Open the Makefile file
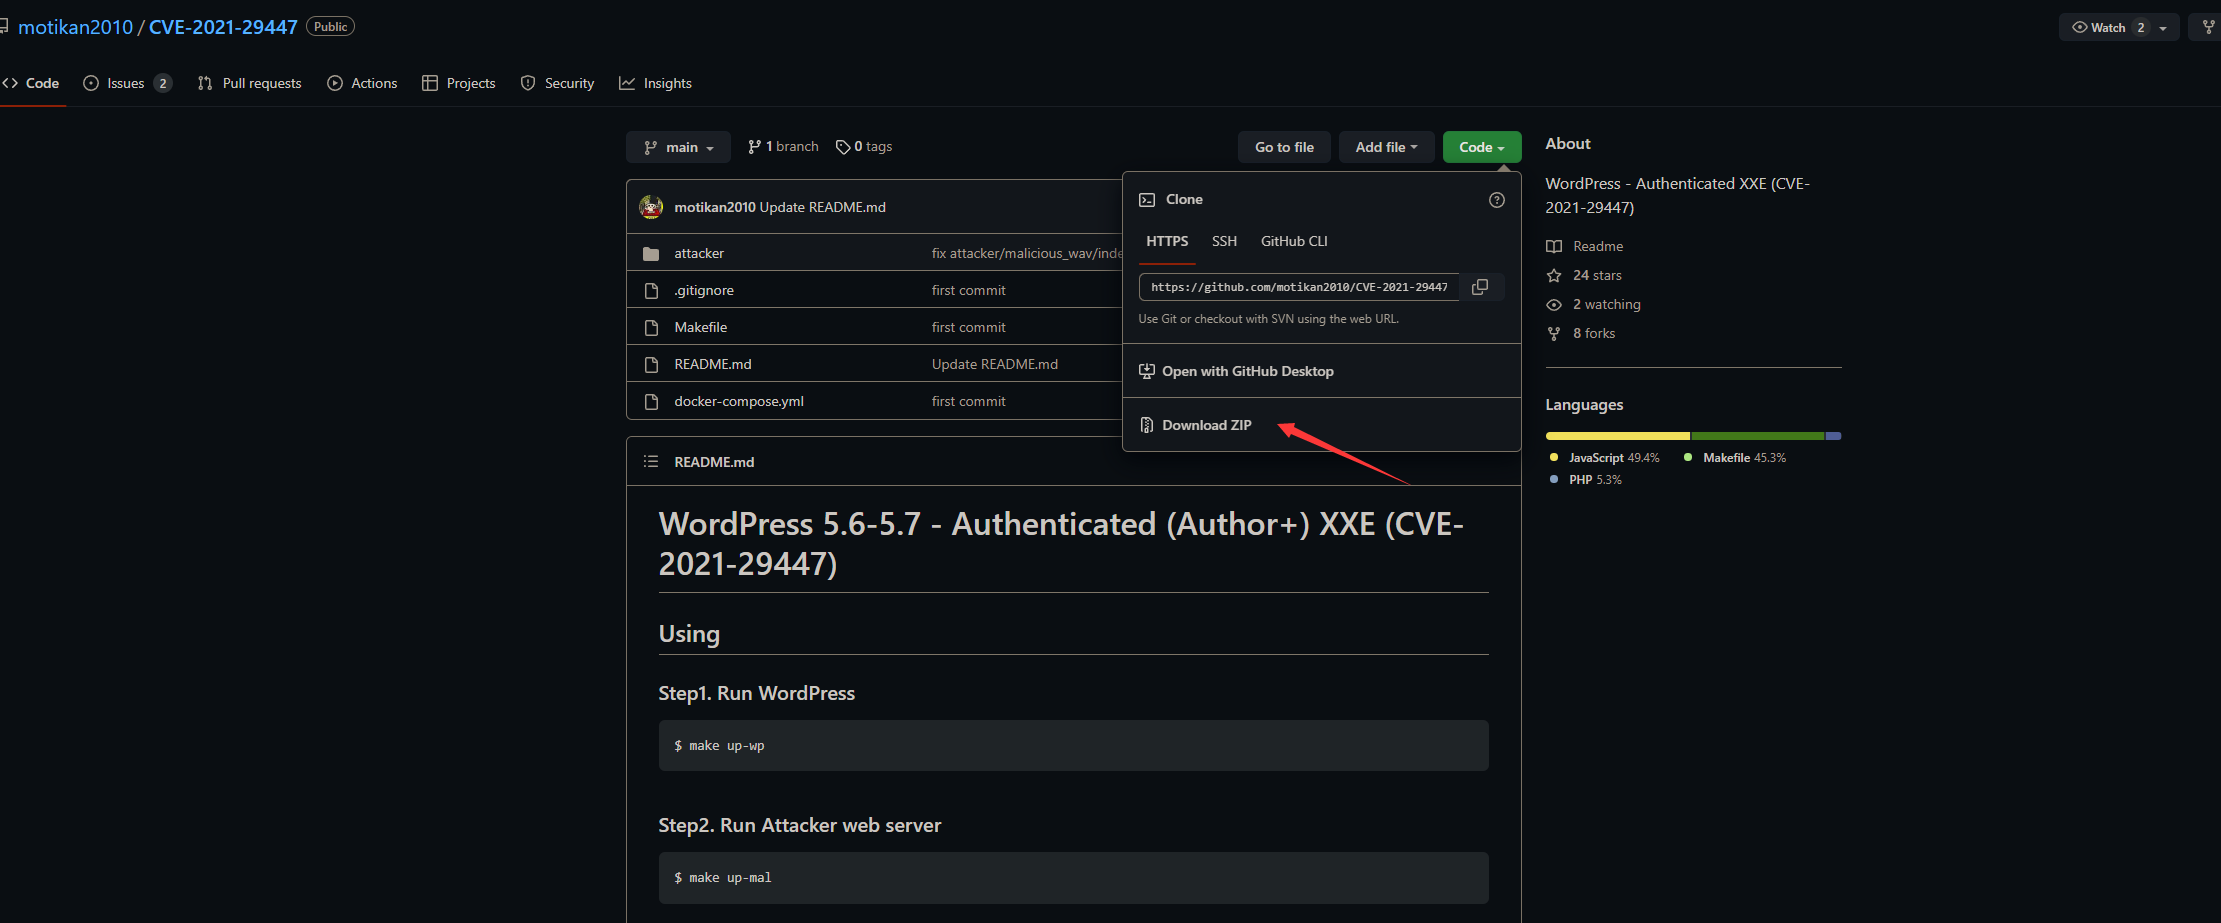The width and height of the screenshot is (2221, 923). tap(701, 328)
